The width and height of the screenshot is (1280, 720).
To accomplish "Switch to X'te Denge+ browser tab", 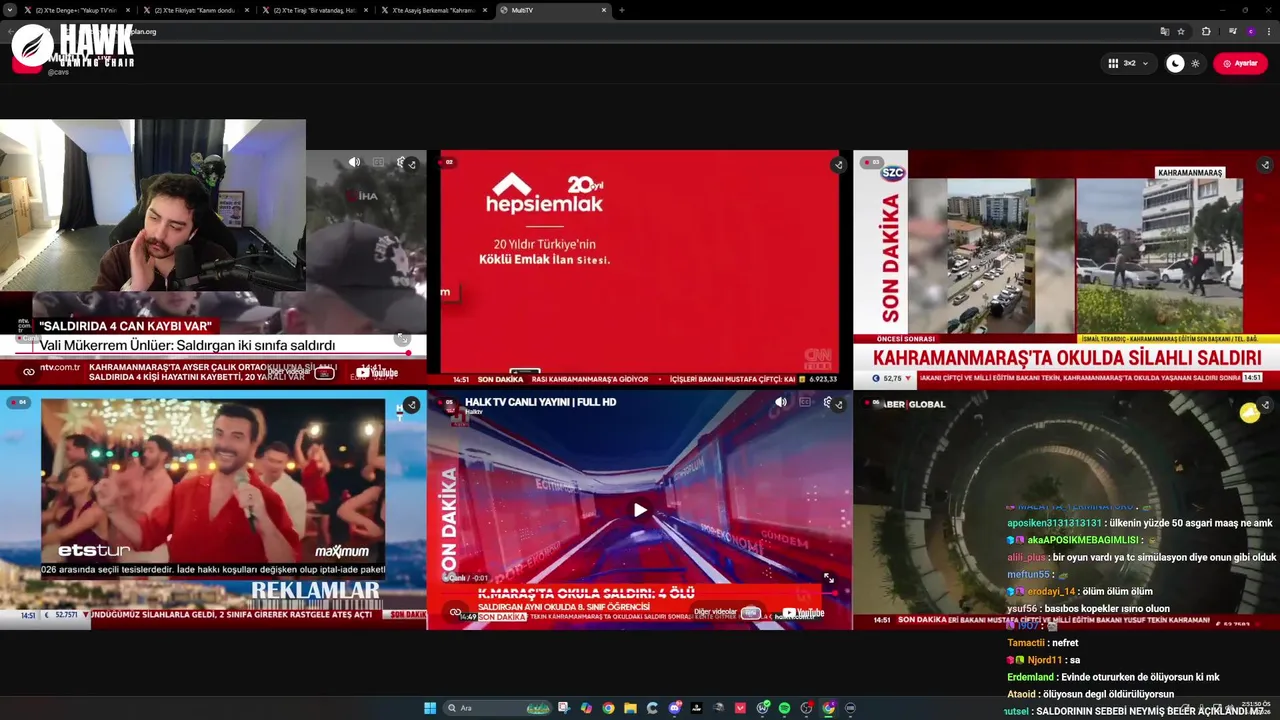I will coord(77,10).
